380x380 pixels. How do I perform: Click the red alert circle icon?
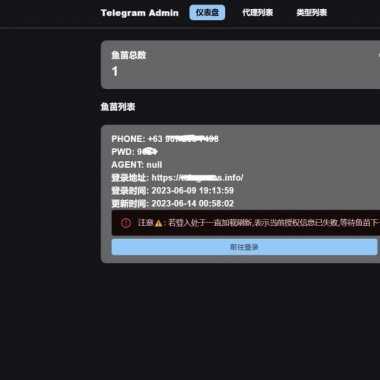(x=126, y=223)
